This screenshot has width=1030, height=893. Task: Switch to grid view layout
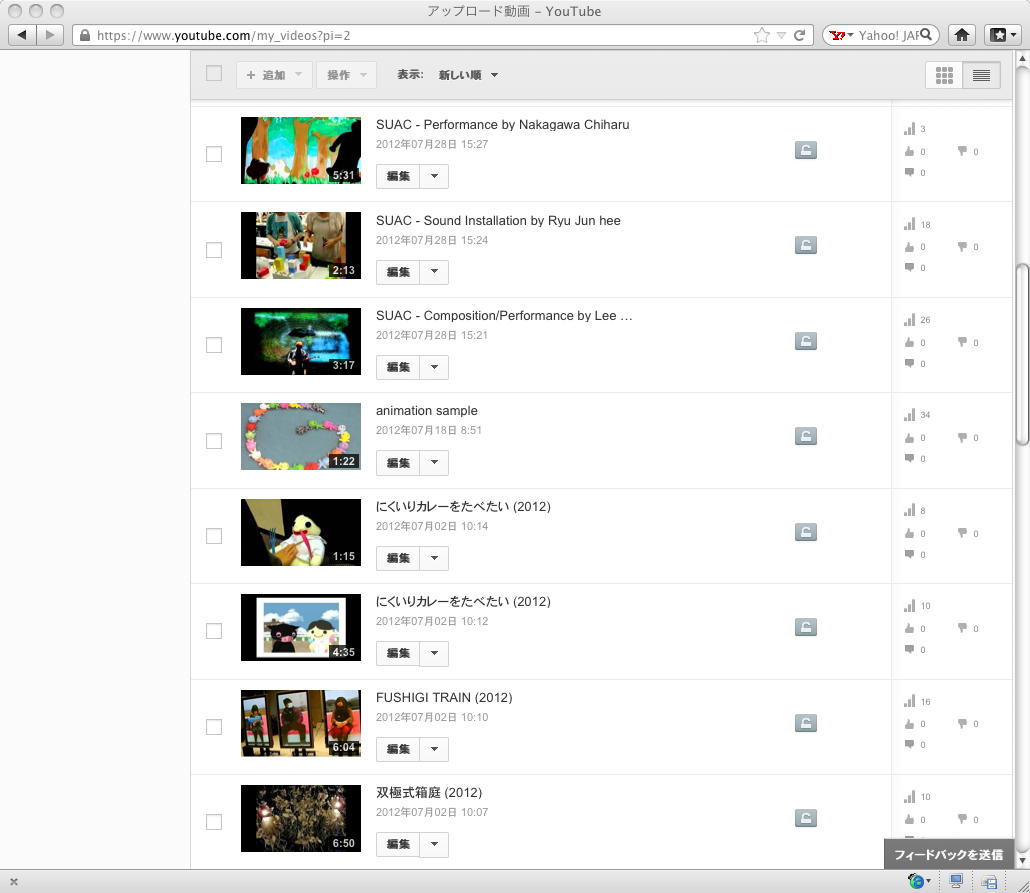(944, 76)
